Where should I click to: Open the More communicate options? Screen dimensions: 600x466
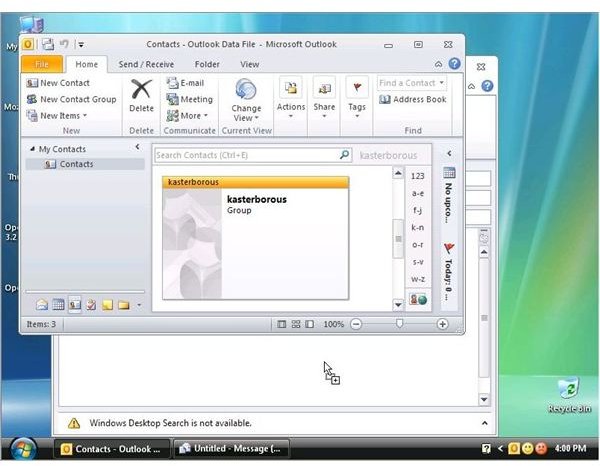[x=188, y=116]
